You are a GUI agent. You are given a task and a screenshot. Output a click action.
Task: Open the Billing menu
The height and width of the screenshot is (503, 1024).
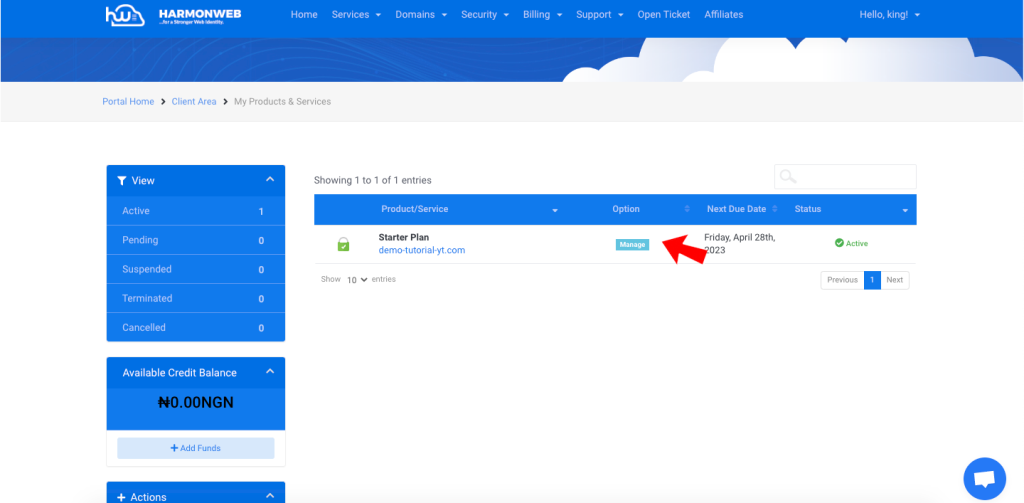[x=542, y=15]
